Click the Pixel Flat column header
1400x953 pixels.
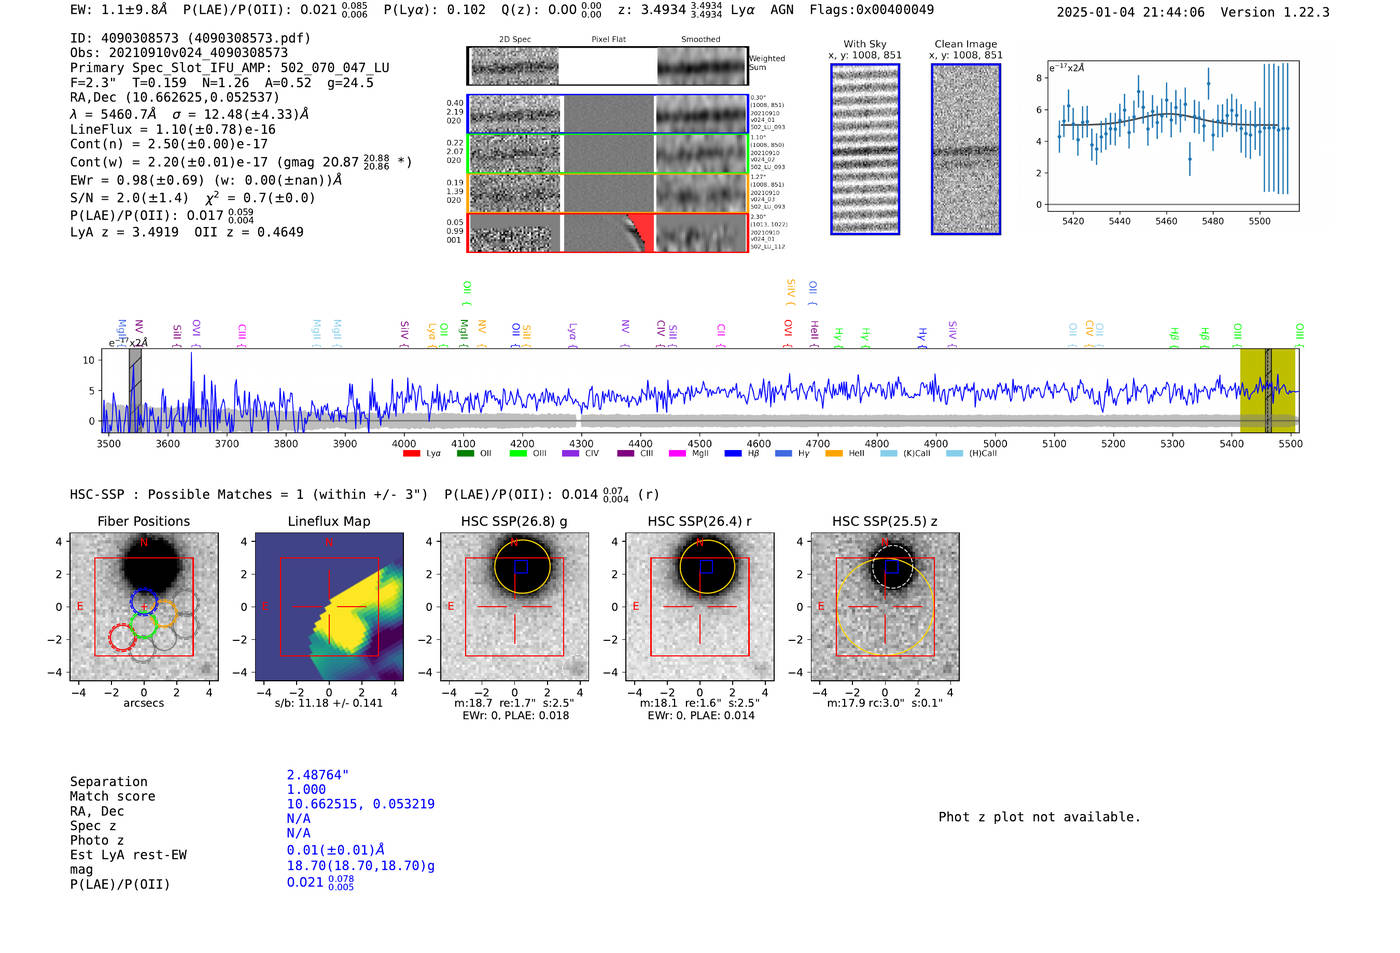click(x=608, y=40)
